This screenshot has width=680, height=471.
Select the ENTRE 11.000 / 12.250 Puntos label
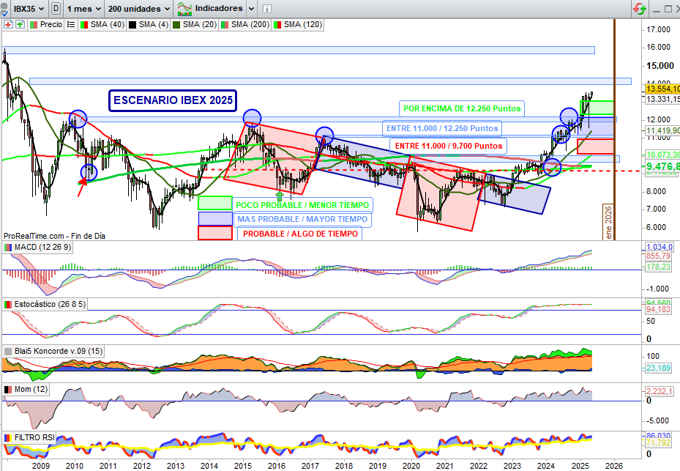pos(442,128)
